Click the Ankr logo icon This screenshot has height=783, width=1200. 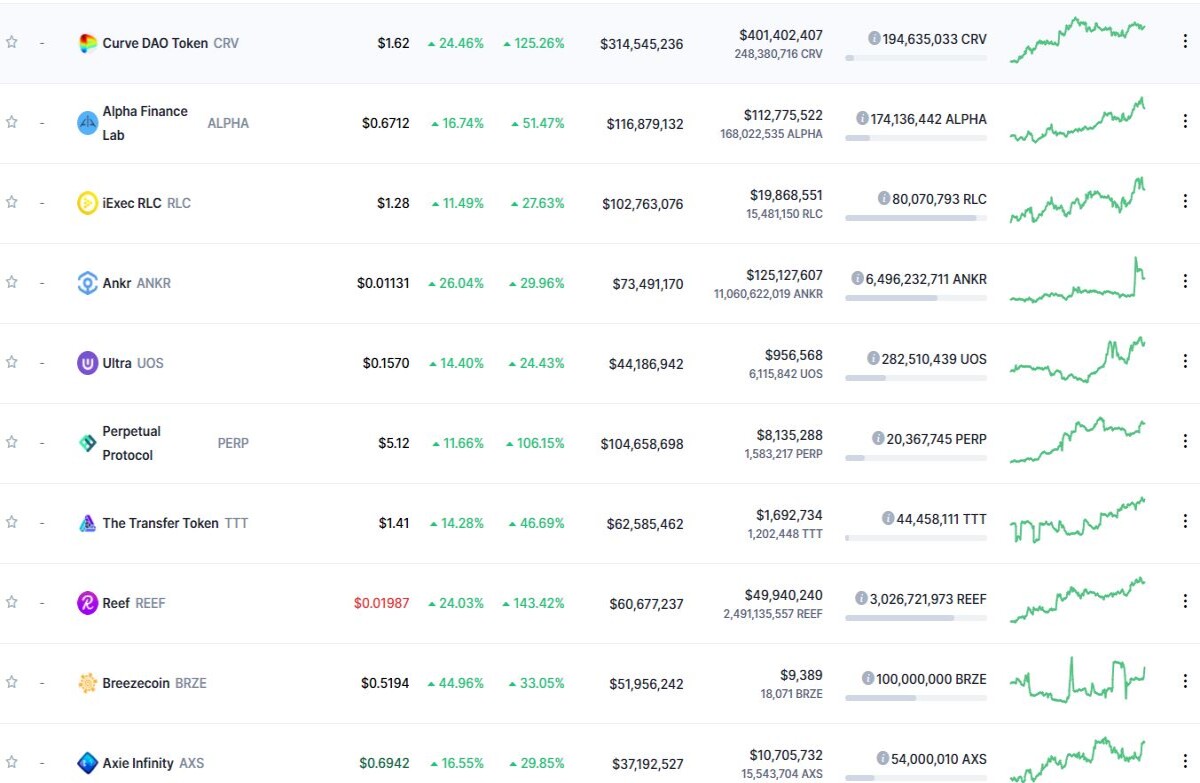(88, 283)
